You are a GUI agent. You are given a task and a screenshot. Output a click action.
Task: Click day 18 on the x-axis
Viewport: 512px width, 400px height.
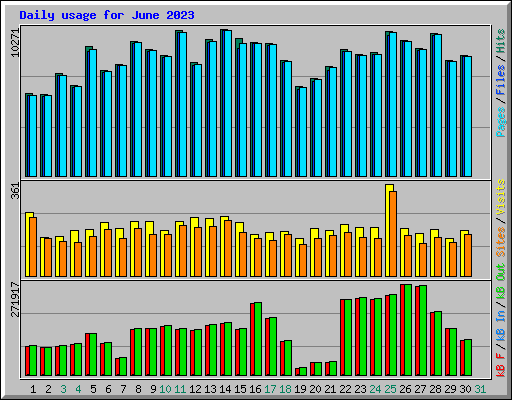point(285,389)
